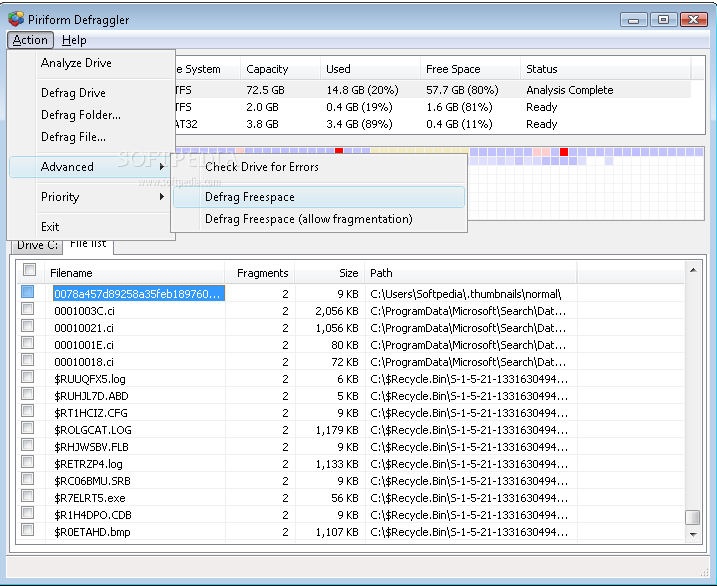Open the Action menu
The image size is (717, 586).
[30, 40]
